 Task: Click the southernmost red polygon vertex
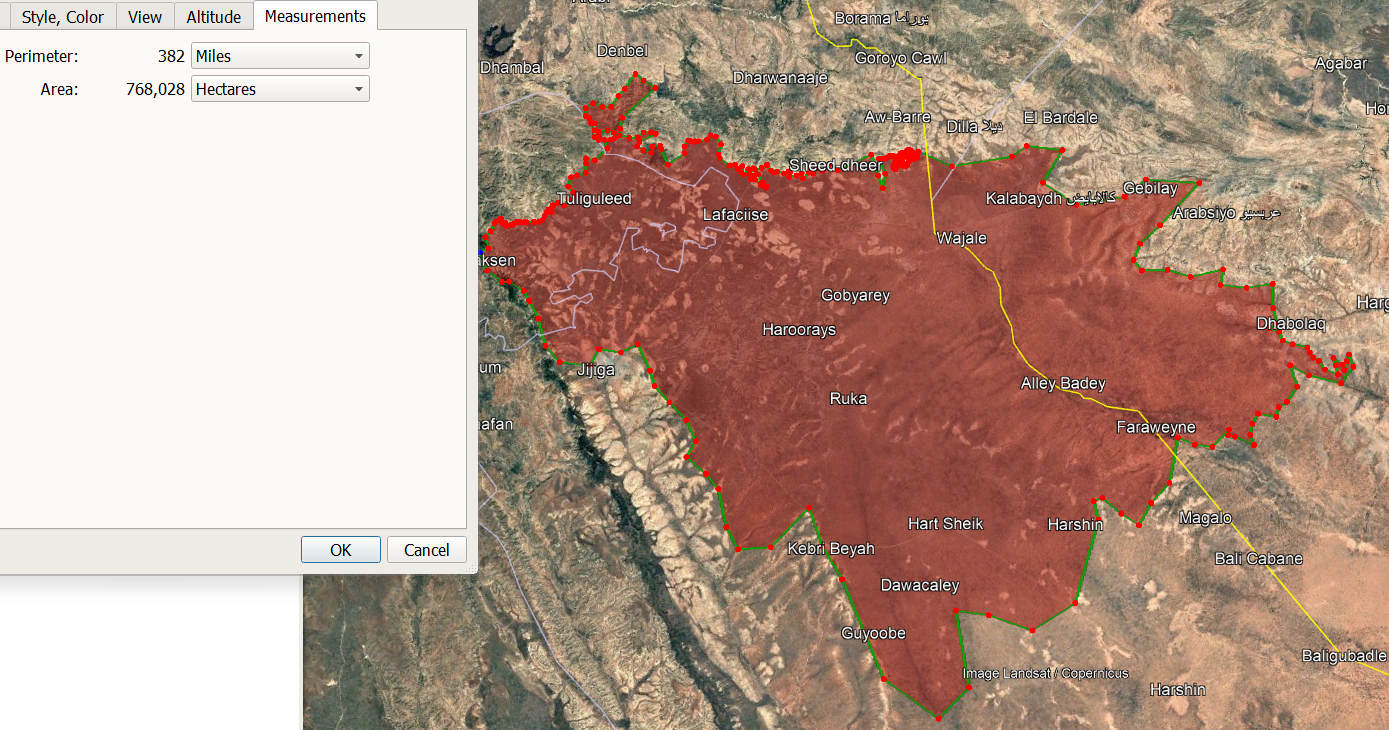[x=938, y=718]
